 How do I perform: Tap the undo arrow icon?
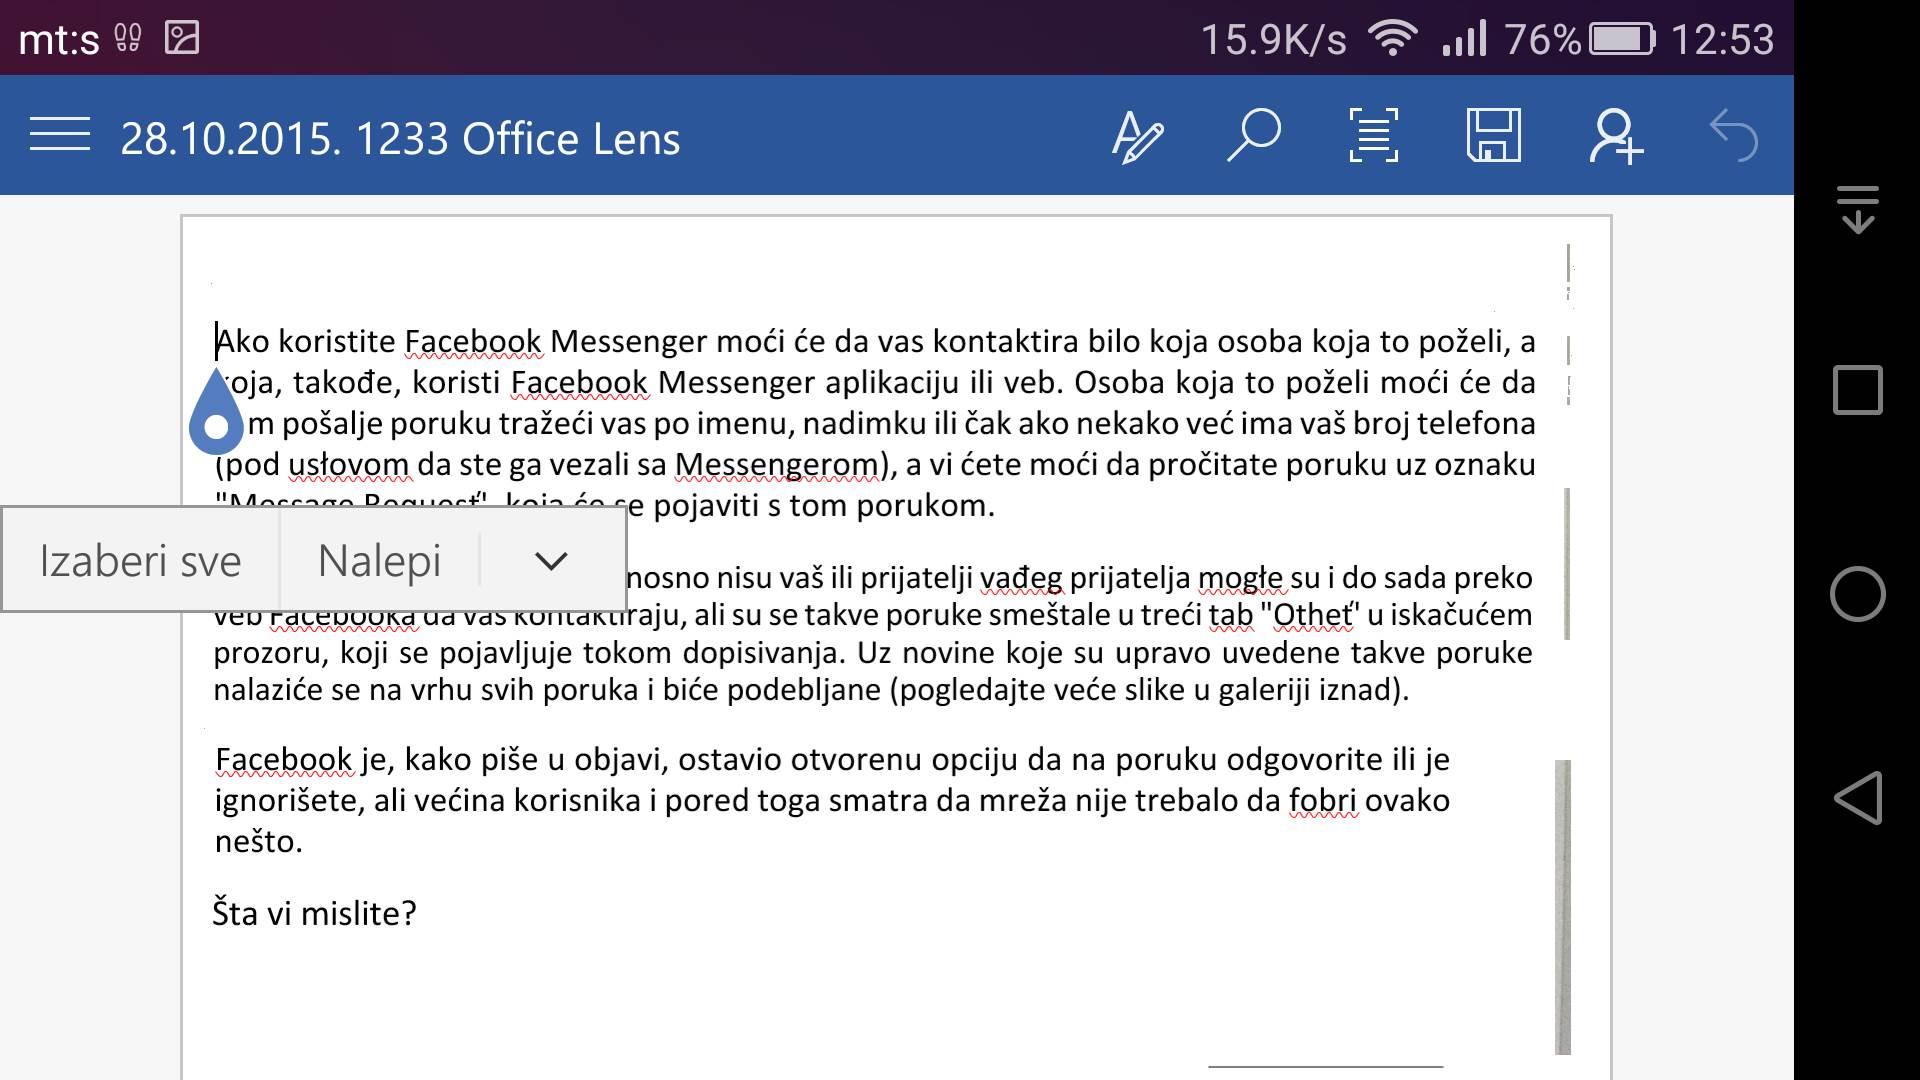[1734, 136]
